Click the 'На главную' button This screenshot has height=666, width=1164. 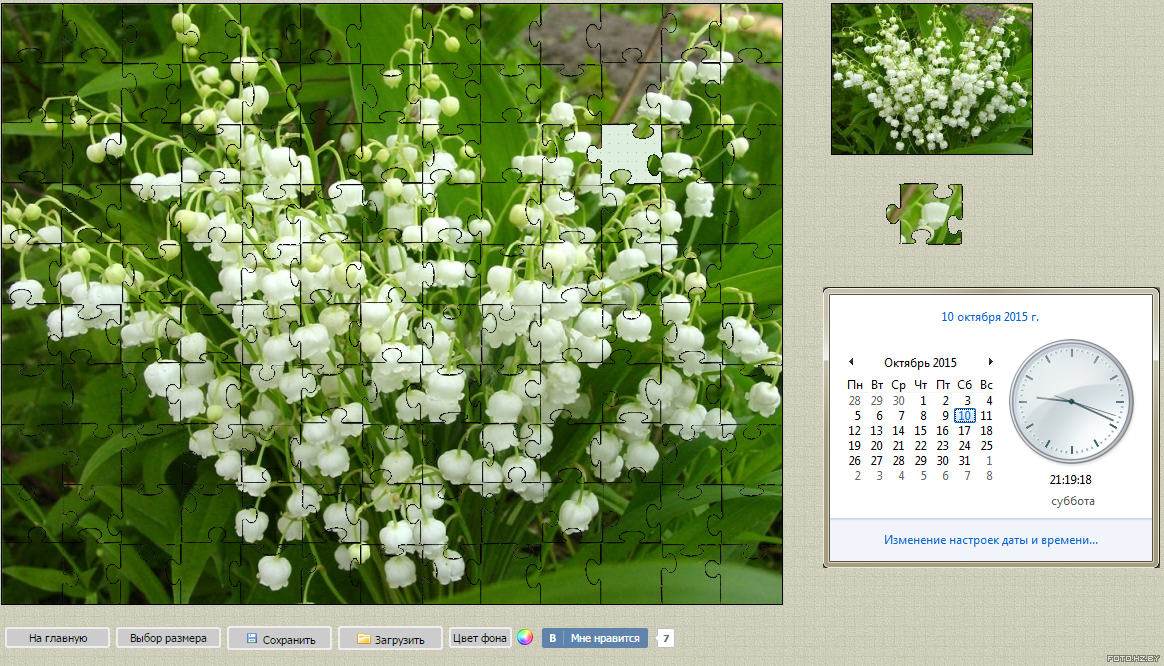58,638
